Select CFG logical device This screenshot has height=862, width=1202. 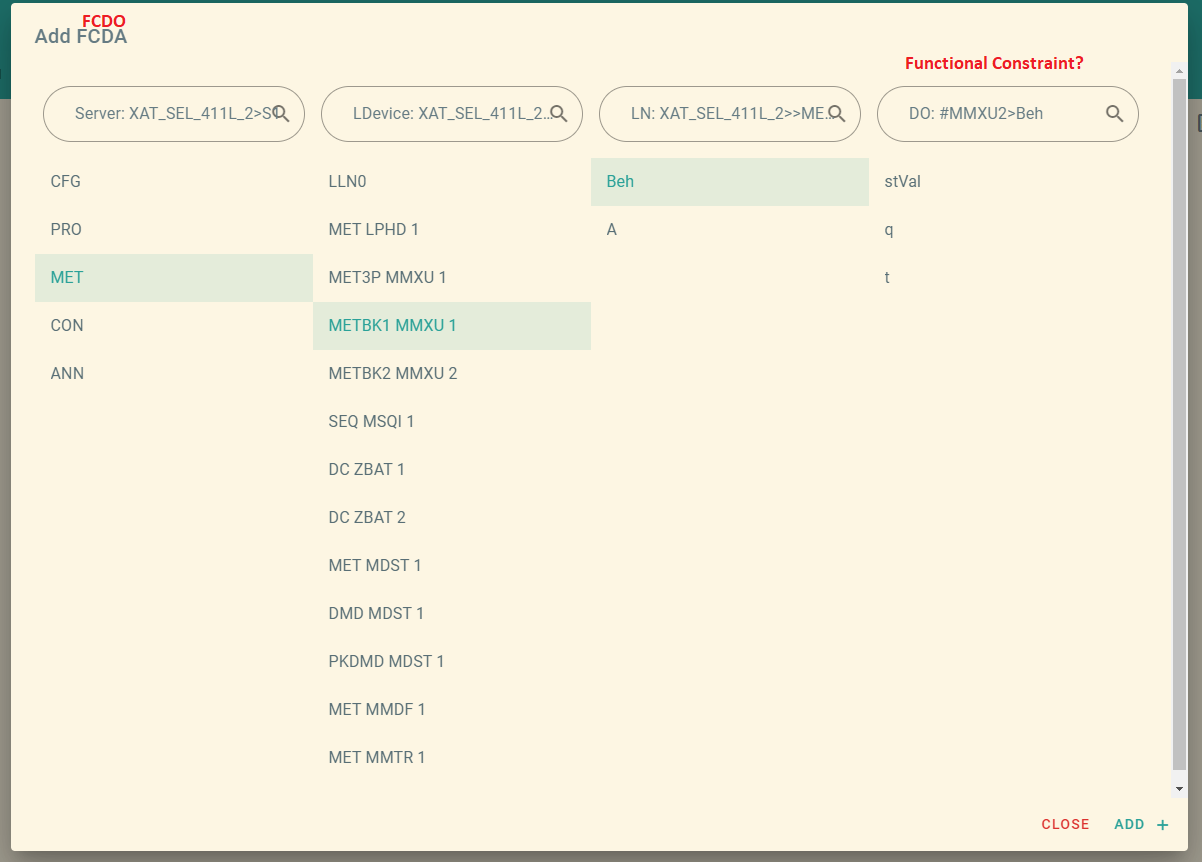tap(174, 182)
